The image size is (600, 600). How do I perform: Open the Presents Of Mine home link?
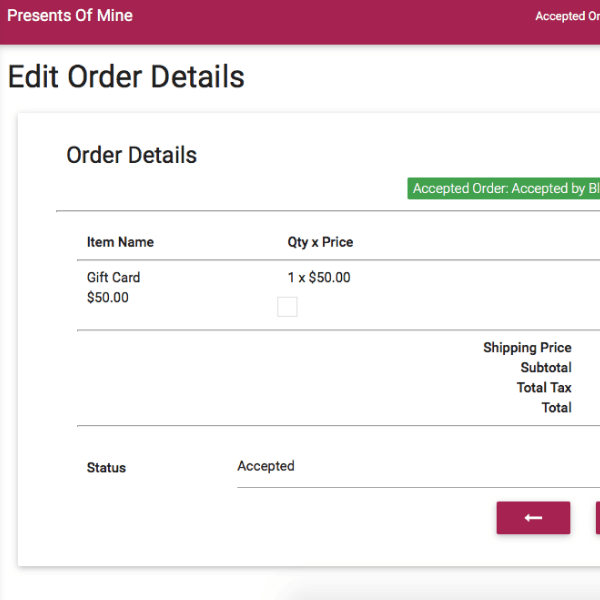[70, 16]
